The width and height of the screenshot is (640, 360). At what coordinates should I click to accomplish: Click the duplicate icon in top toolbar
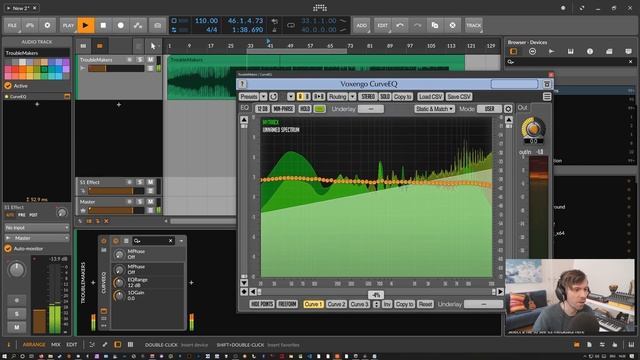(x=435, y=25)
